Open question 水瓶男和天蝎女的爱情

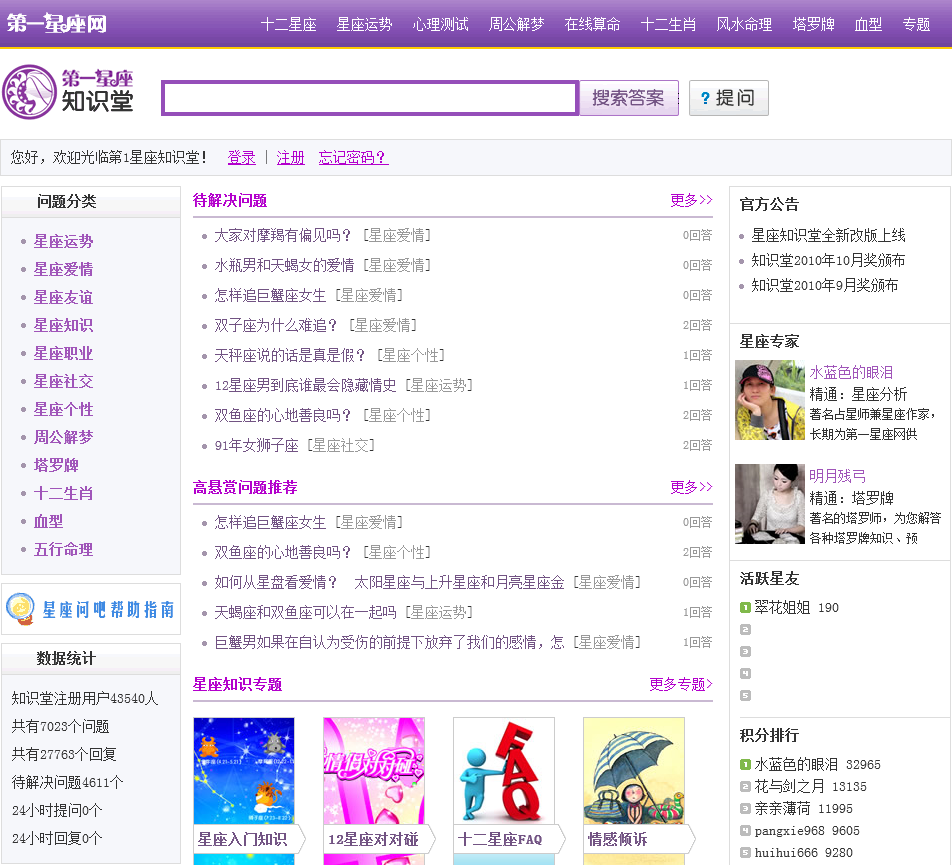click(x=284, y=265)
